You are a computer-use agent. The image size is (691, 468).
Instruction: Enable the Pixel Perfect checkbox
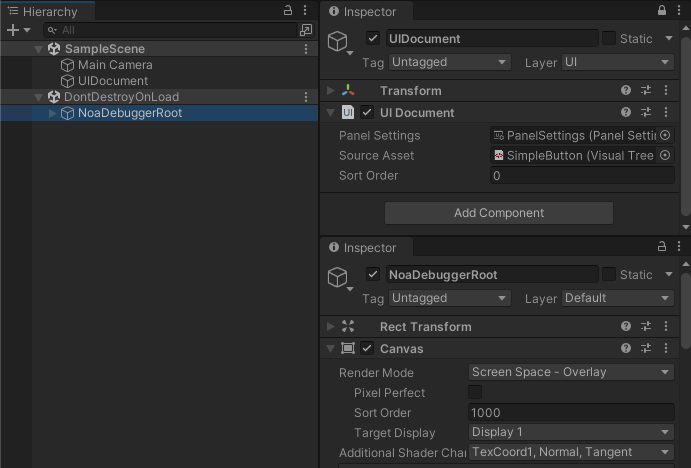[475, 392]
